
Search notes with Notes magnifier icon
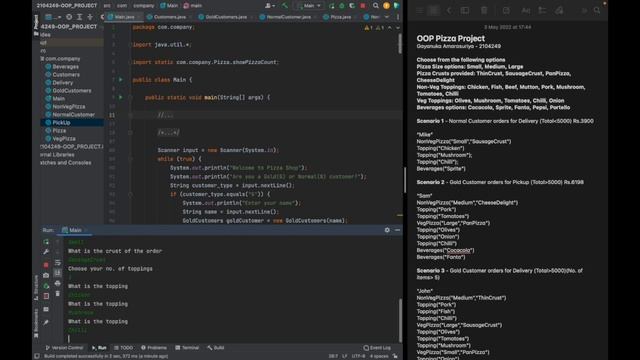click(597, 10)
